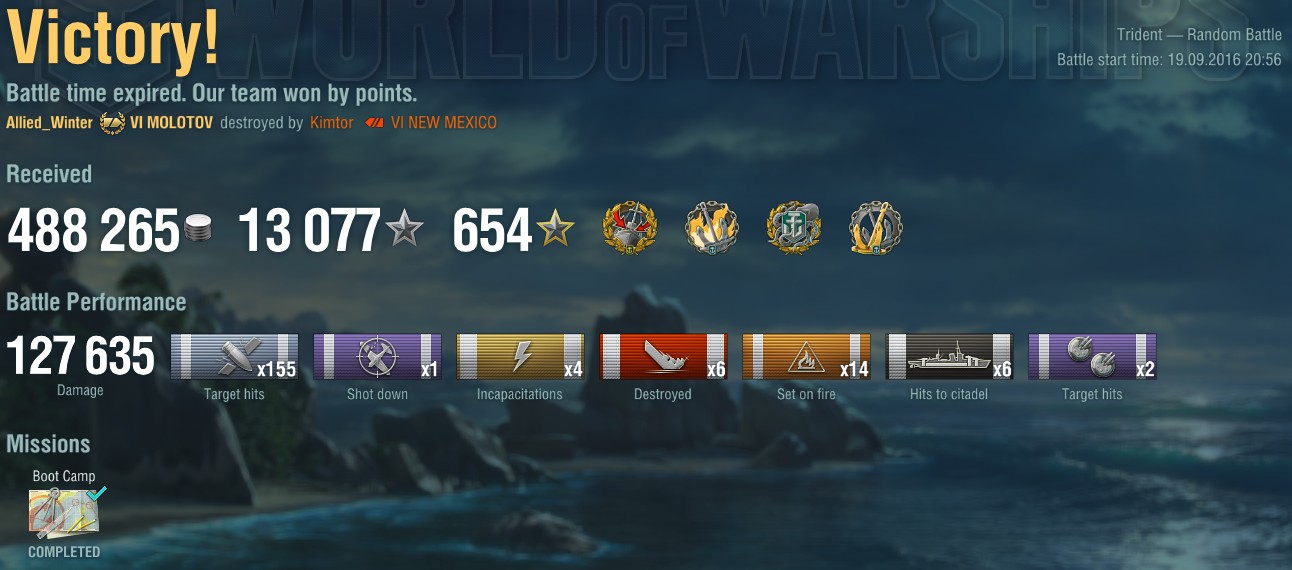
Task: Click the golden anchor achievement badge
Action: 876,229
